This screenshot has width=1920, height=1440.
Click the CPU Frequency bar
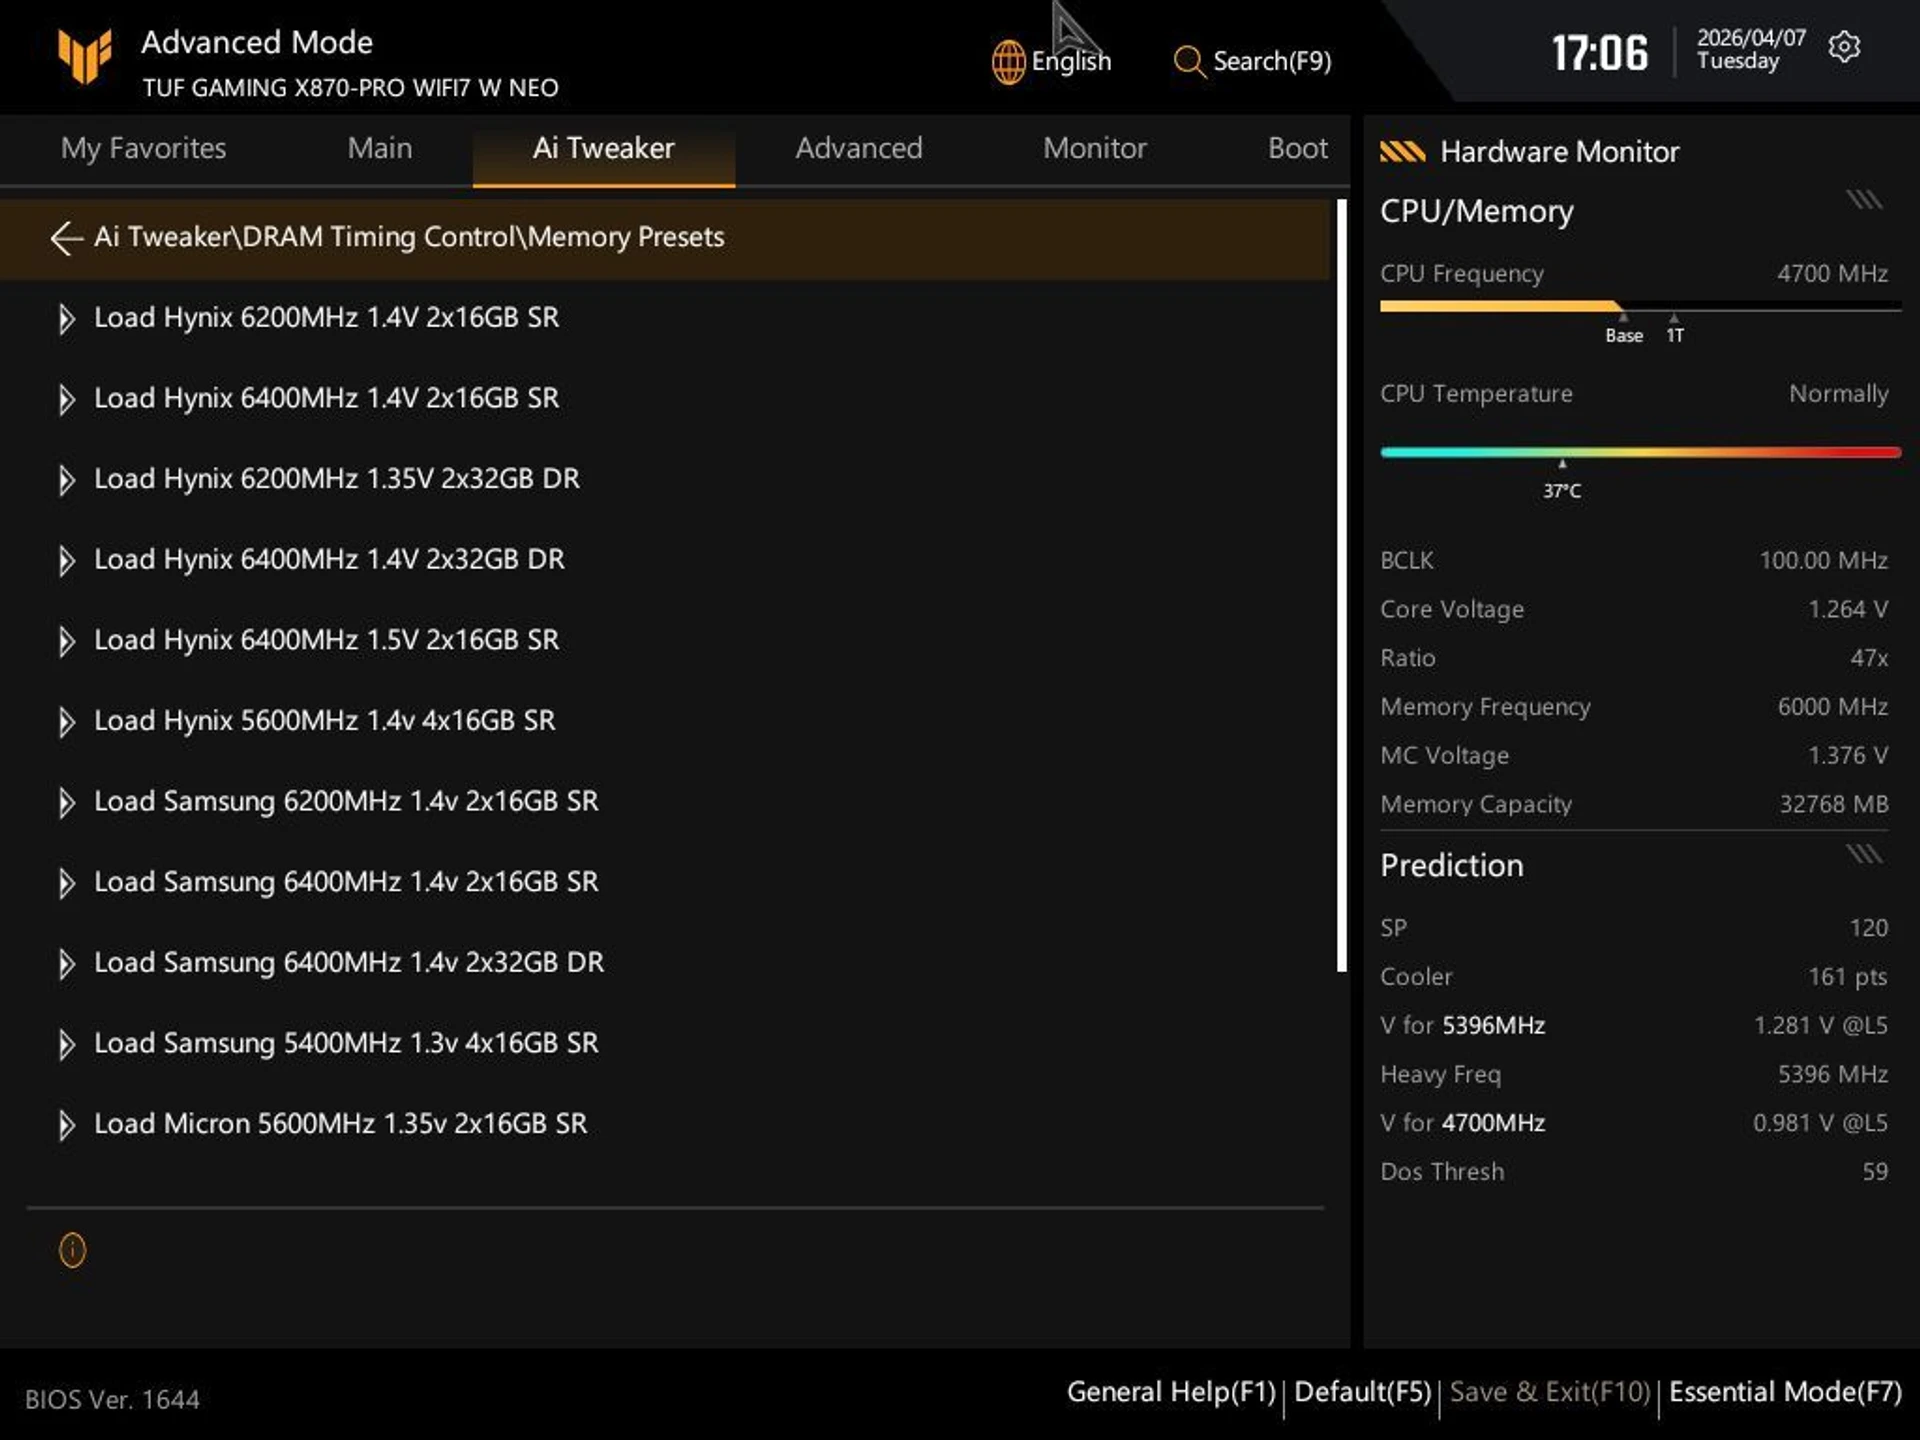point(1640,306)
